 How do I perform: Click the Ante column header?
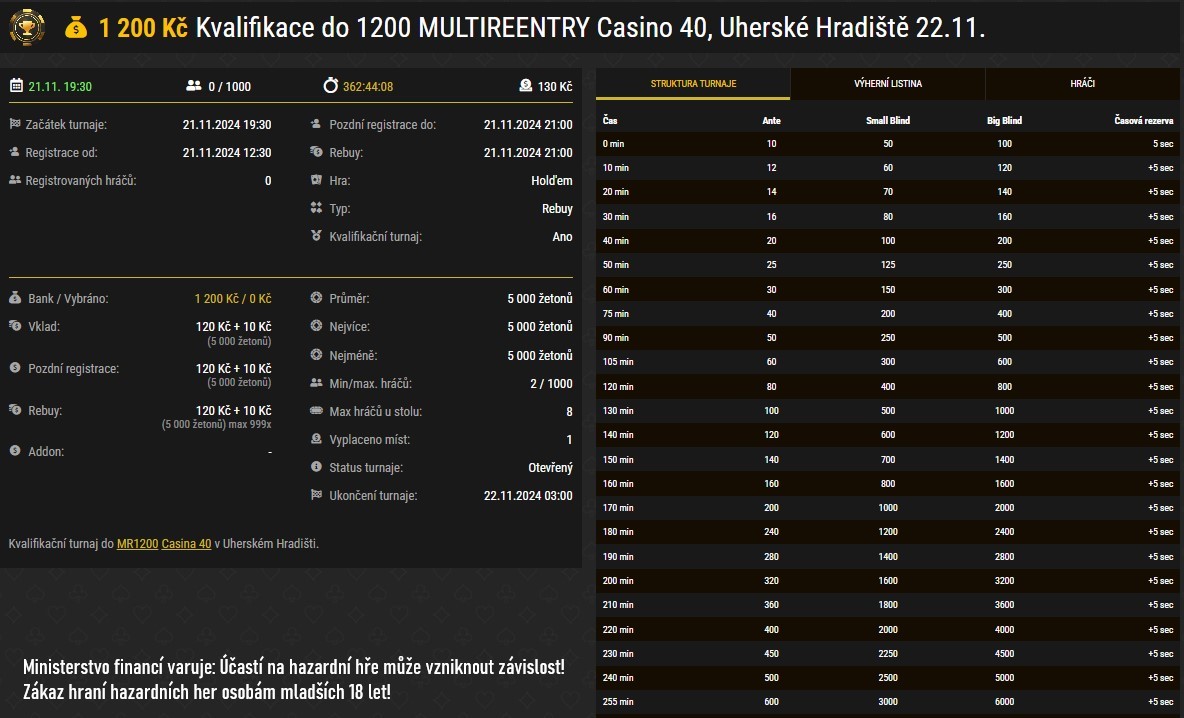771,121
